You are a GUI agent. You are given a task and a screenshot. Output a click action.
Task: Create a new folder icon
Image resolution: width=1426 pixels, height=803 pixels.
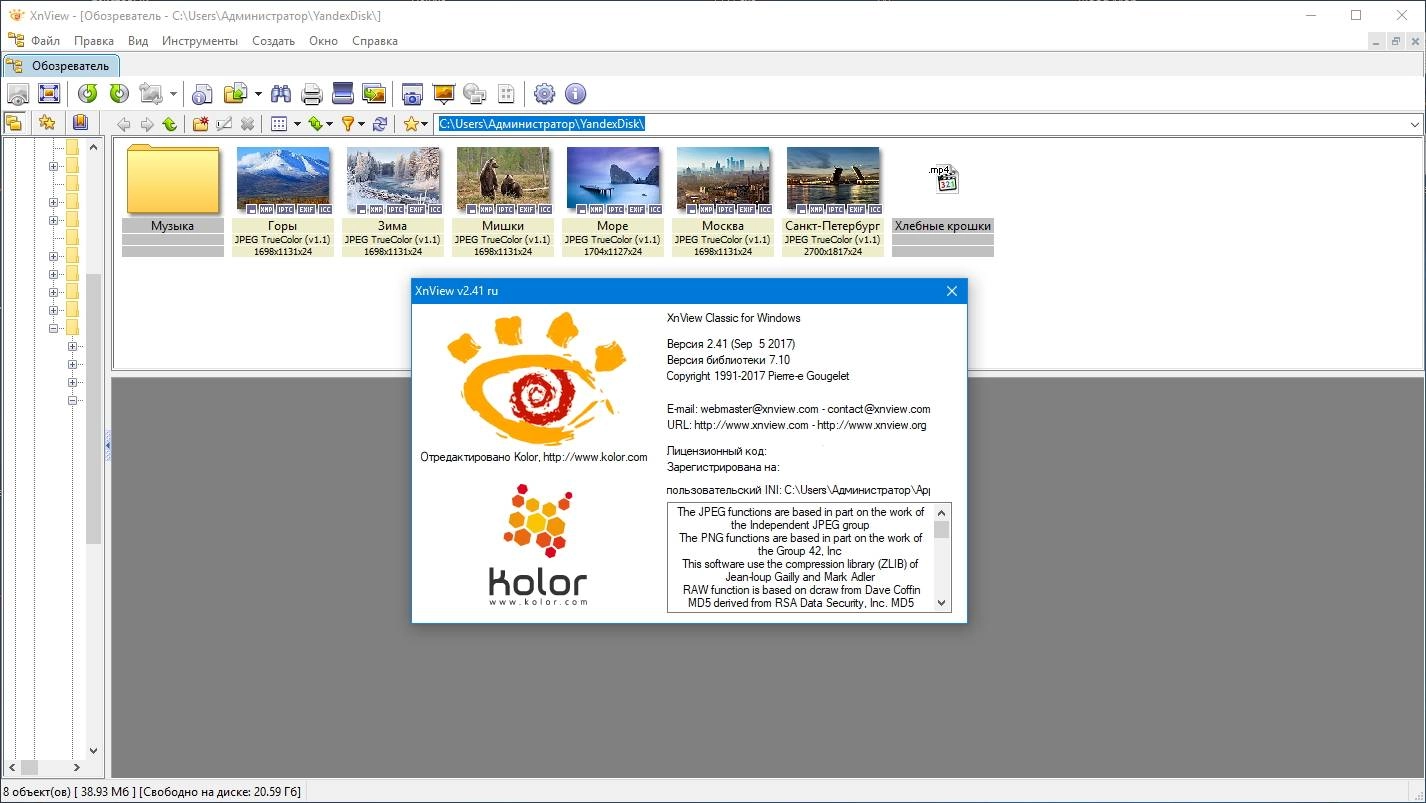click(x=200, y=124)
